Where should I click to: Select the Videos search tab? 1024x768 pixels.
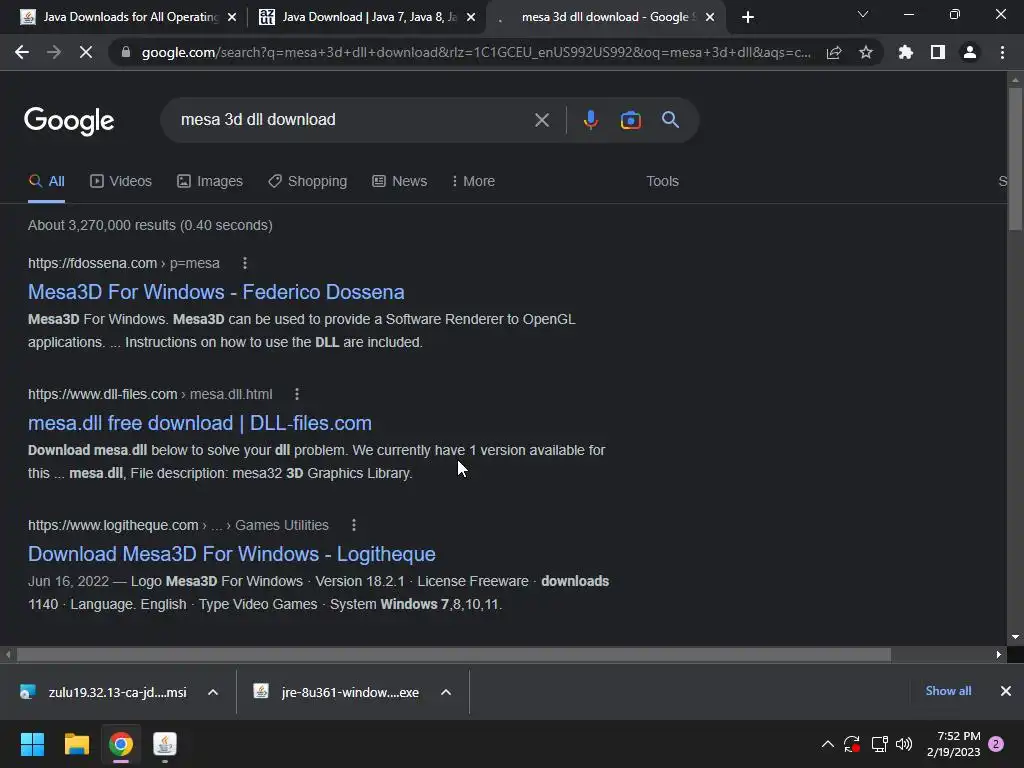click(x=121, y=182)
